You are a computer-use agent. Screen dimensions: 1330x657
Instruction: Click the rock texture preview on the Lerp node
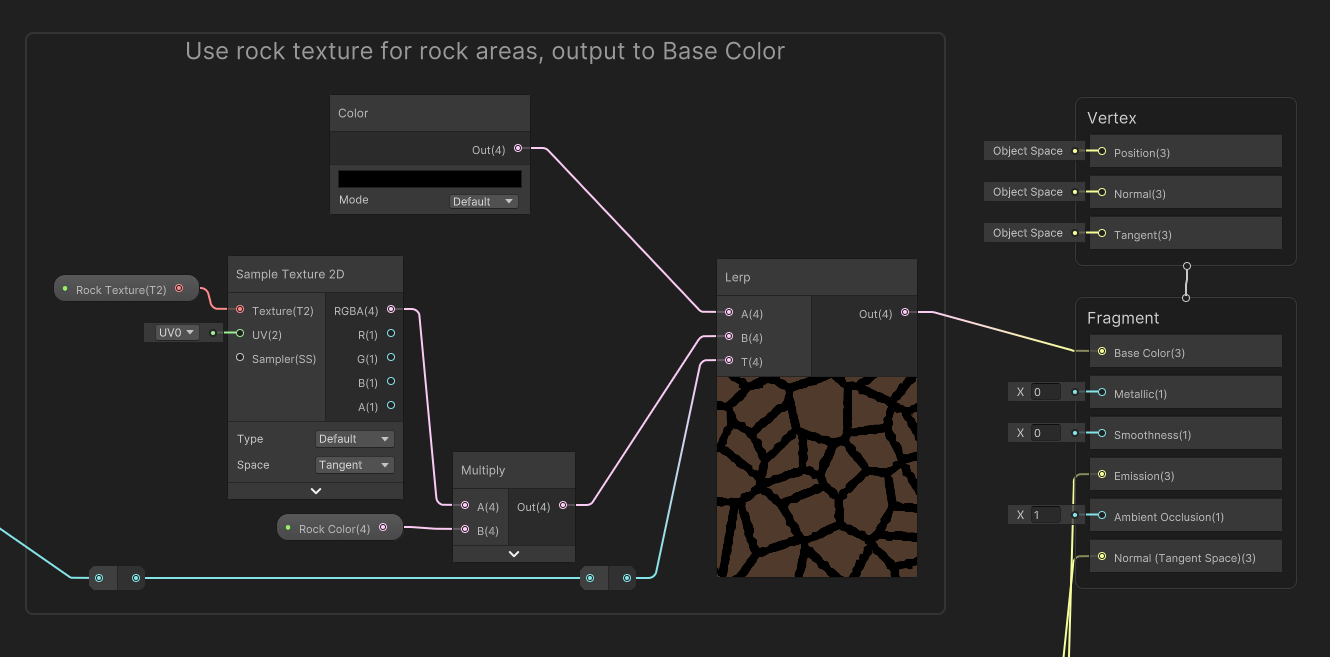pyautogui.click(x=816, y=476)
